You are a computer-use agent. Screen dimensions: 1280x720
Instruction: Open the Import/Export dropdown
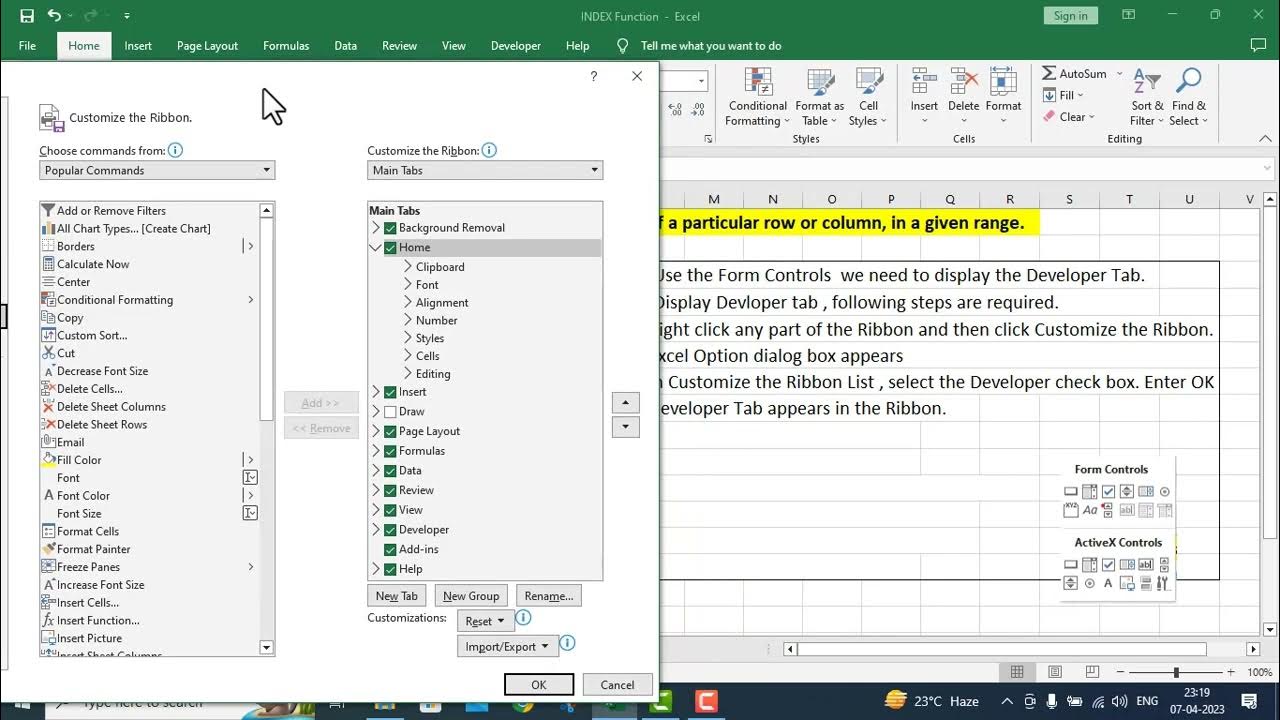506,646
